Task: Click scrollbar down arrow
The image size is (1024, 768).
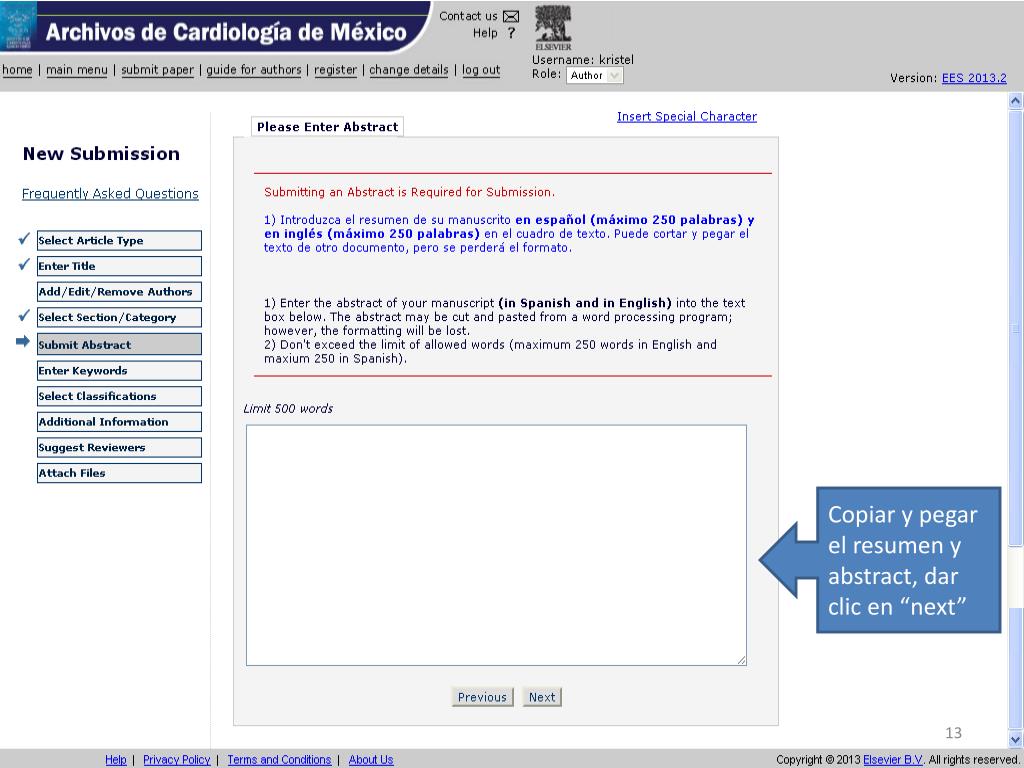Action: (x=1015, y=740)
